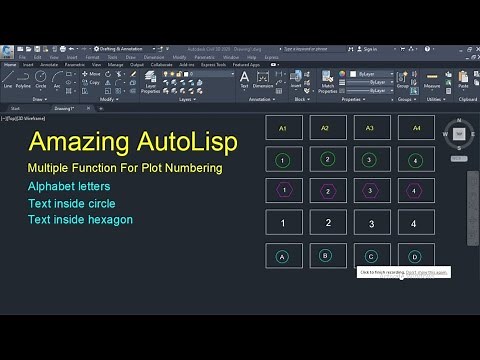Click the New drawing icon in quick access toolbar
Viewport: 480px width, 360px height.
point(20,49)
